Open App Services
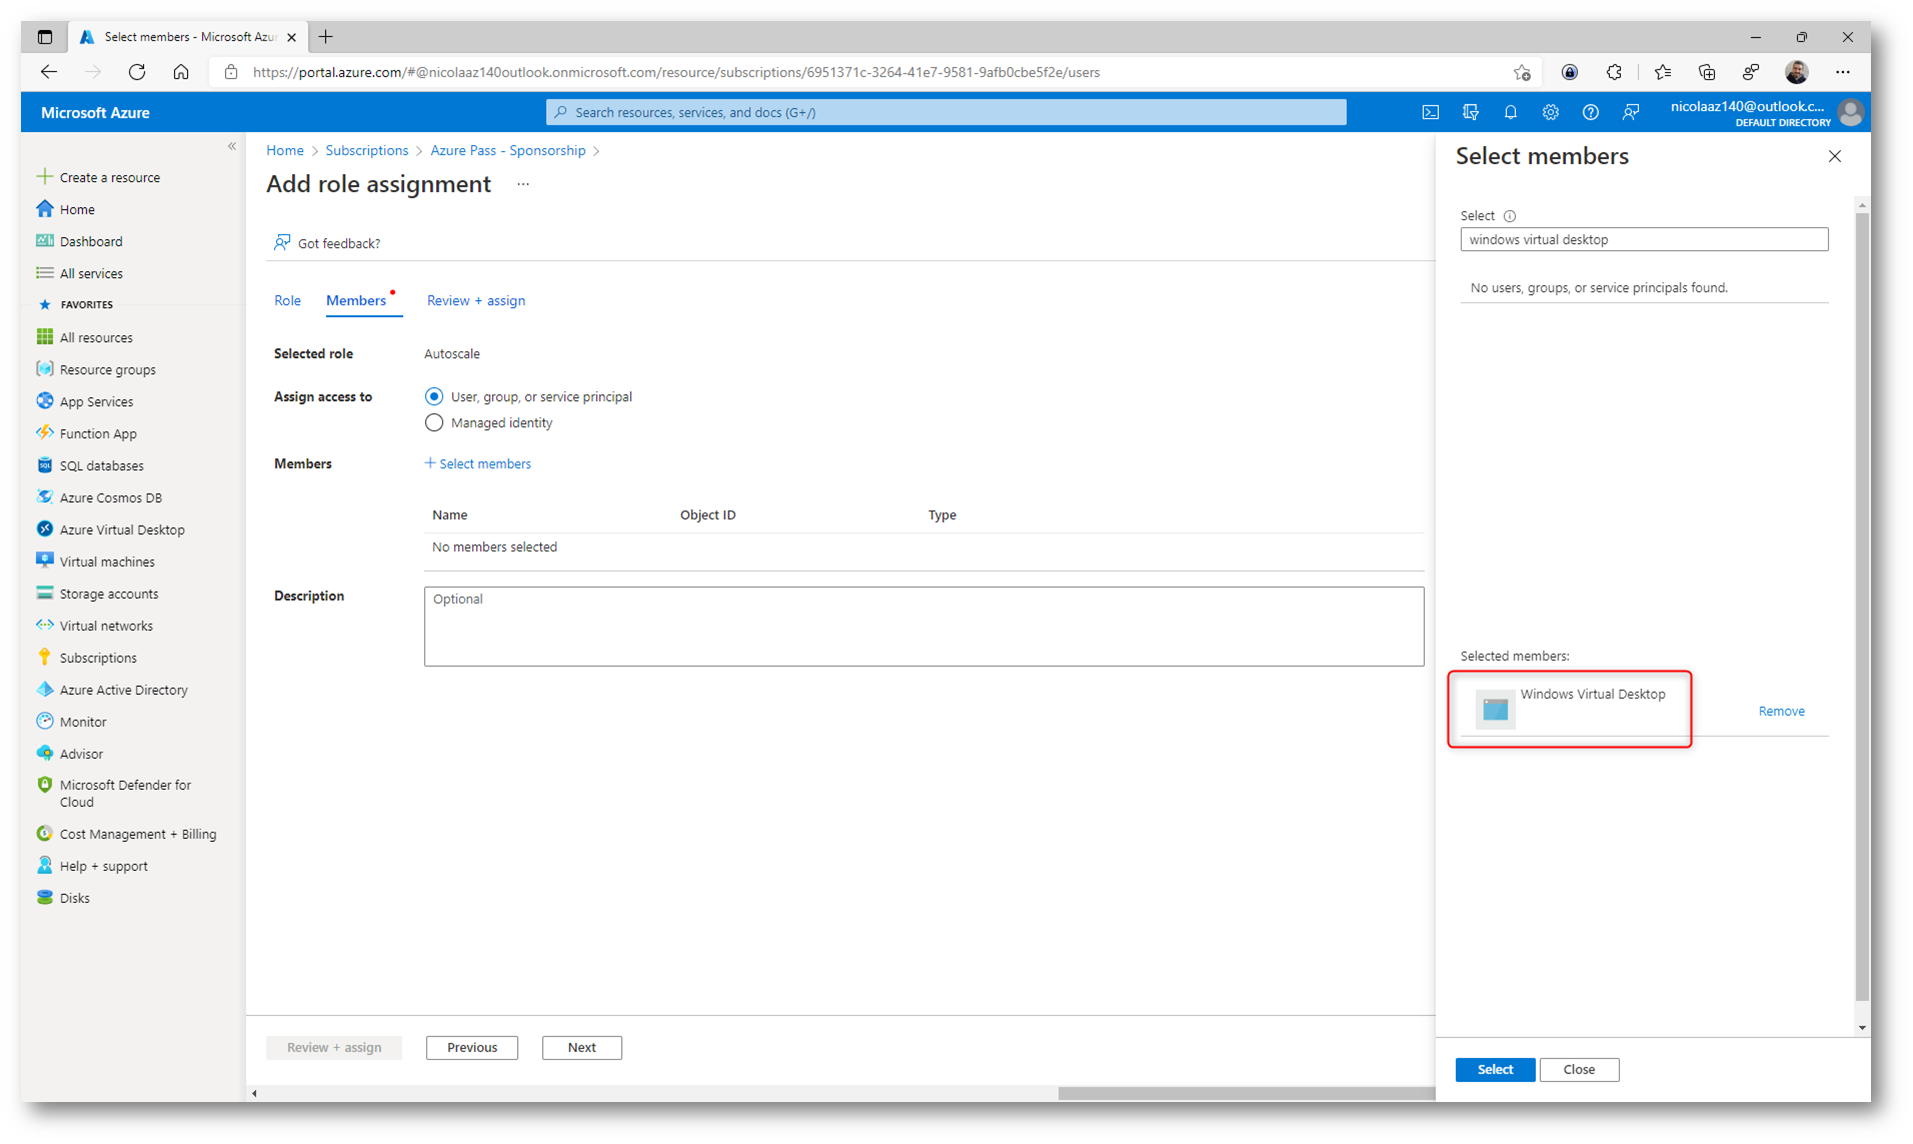Image resolution: width=1913 pixels, height=1144 pixels. click(x=85, y=401)
